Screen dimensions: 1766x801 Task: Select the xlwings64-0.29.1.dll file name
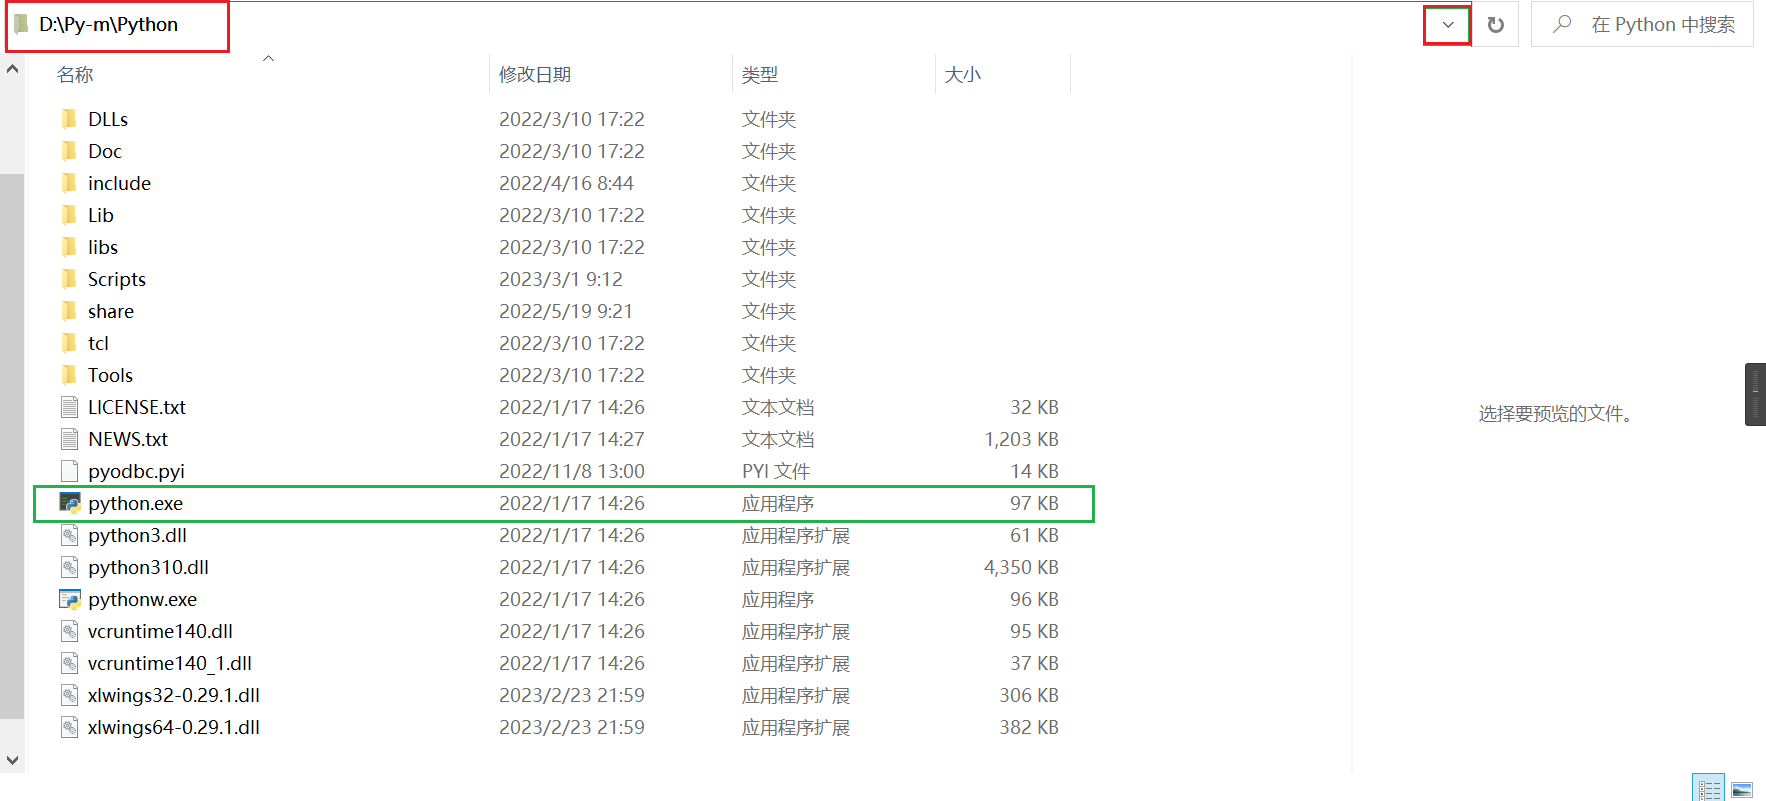[174, 727]
